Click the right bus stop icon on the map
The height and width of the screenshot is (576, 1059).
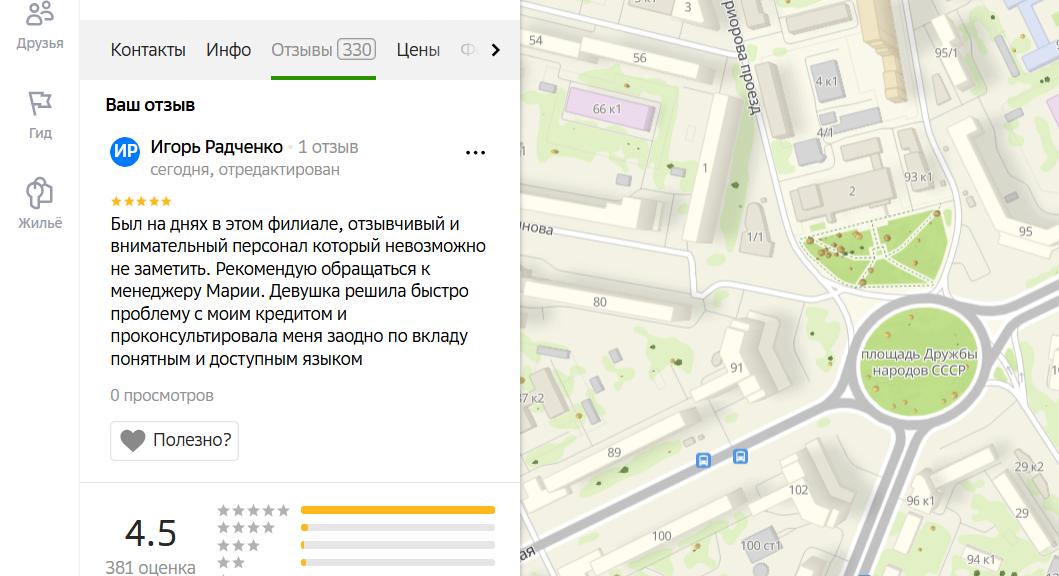pyautogui.click(x=740, y=456)
